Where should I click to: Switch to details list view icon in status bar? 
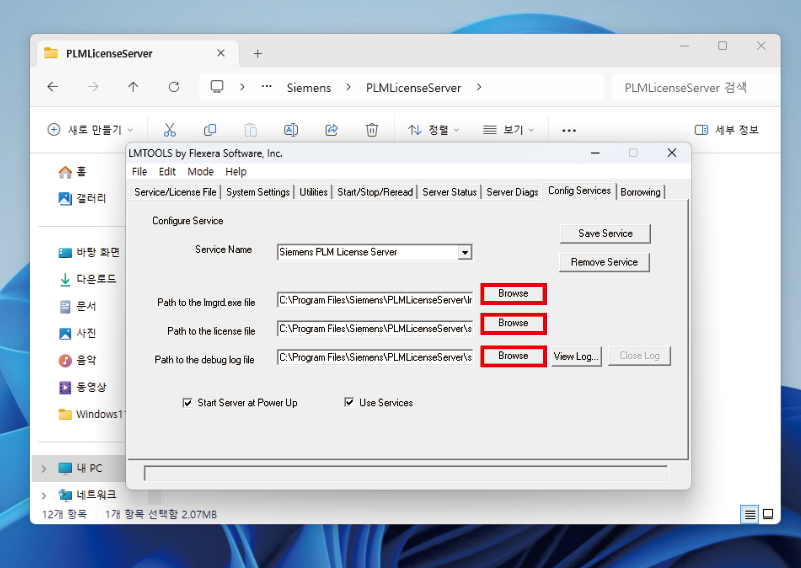(749, 514)
